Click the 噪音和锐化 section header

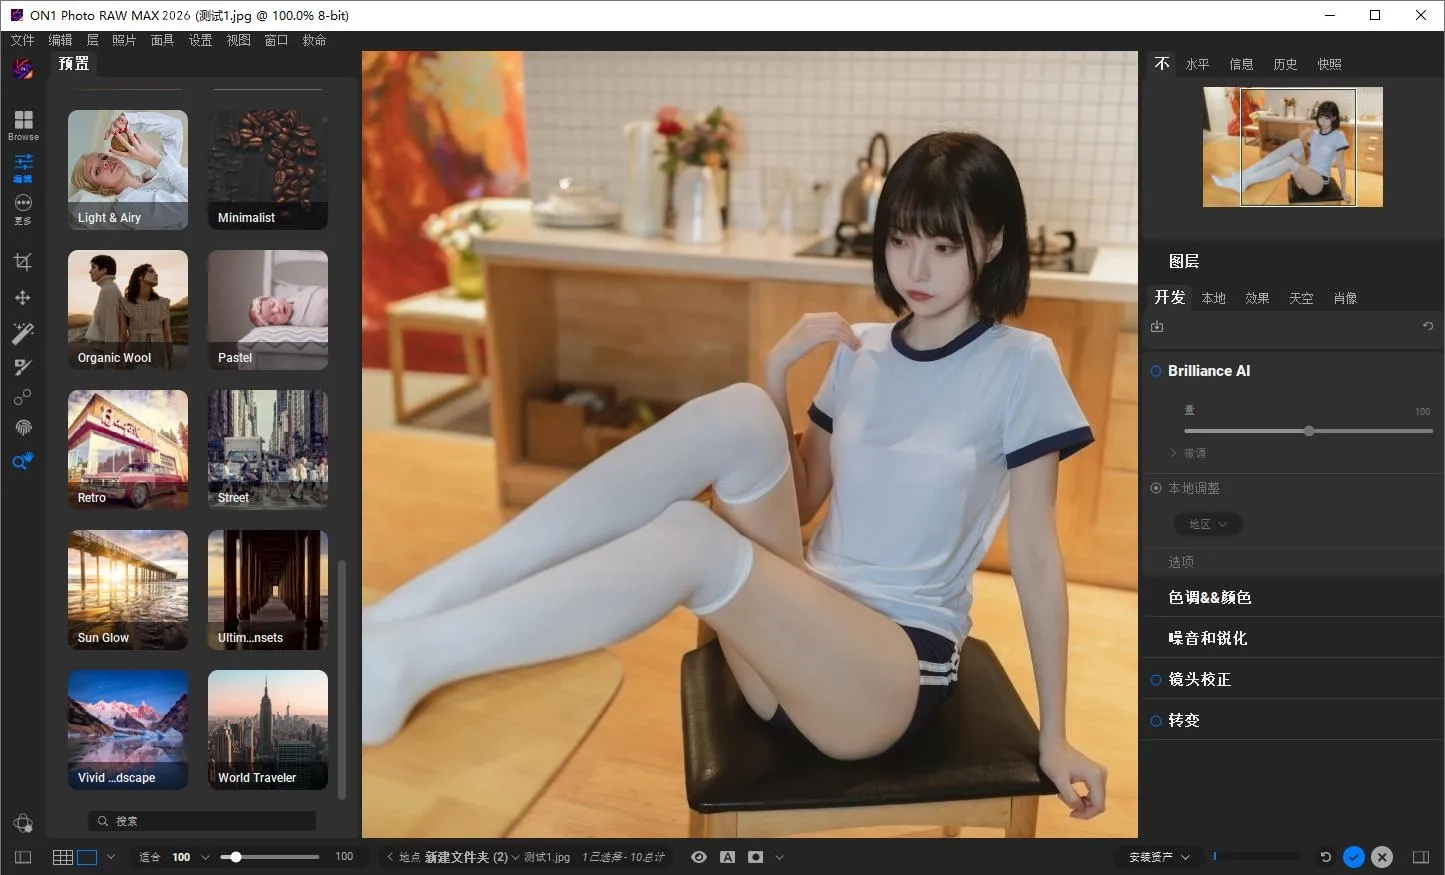[x=1209, y=638]
